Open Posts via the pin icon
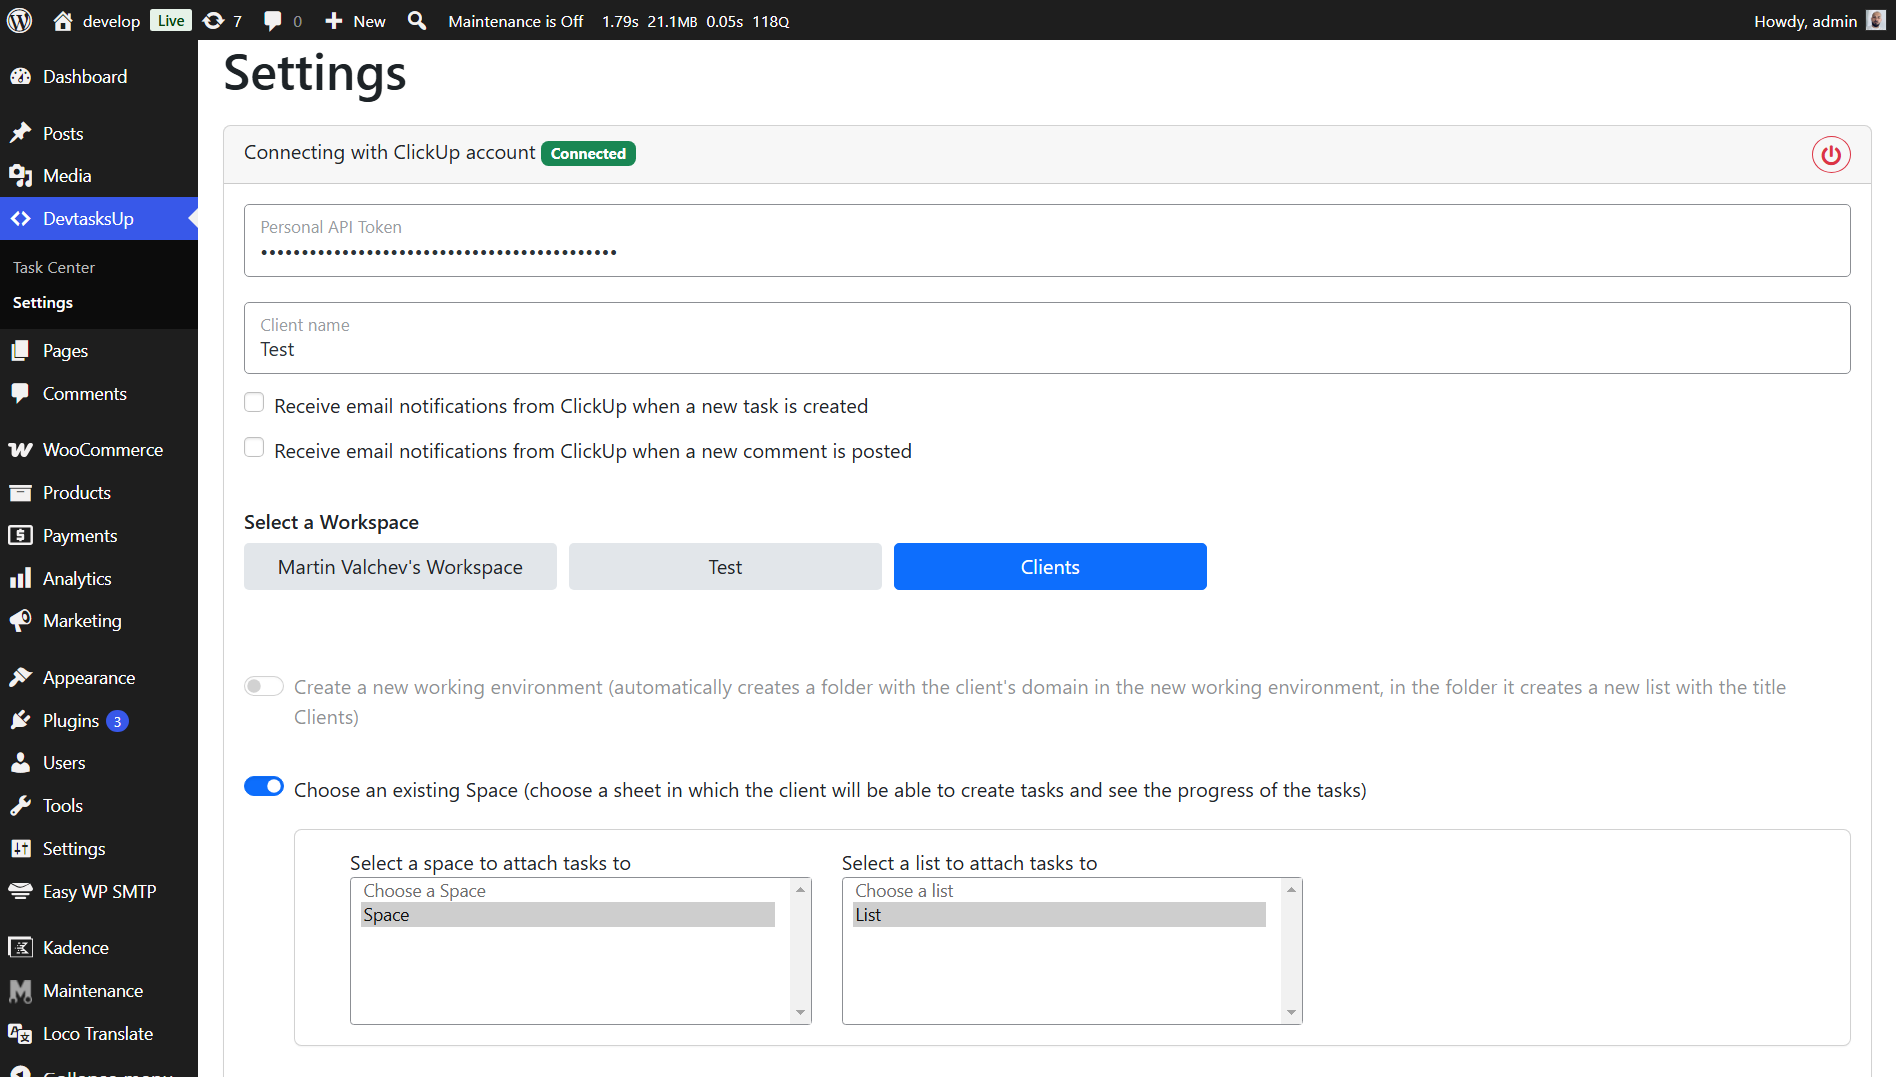 tap(21, 133)
